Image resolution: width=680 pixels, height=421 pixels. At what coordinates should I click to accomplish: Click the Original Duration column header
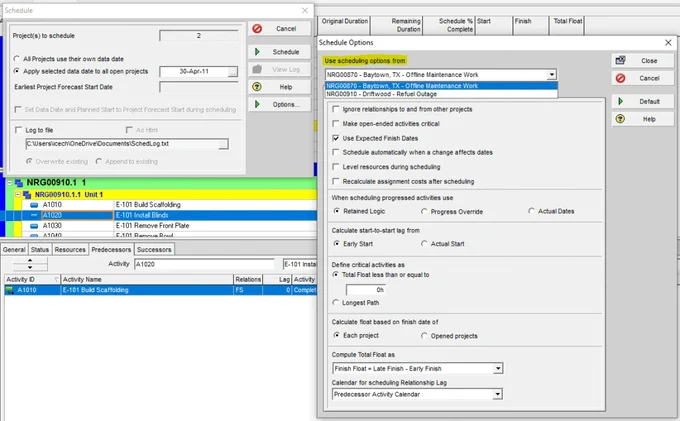(344, 25)
